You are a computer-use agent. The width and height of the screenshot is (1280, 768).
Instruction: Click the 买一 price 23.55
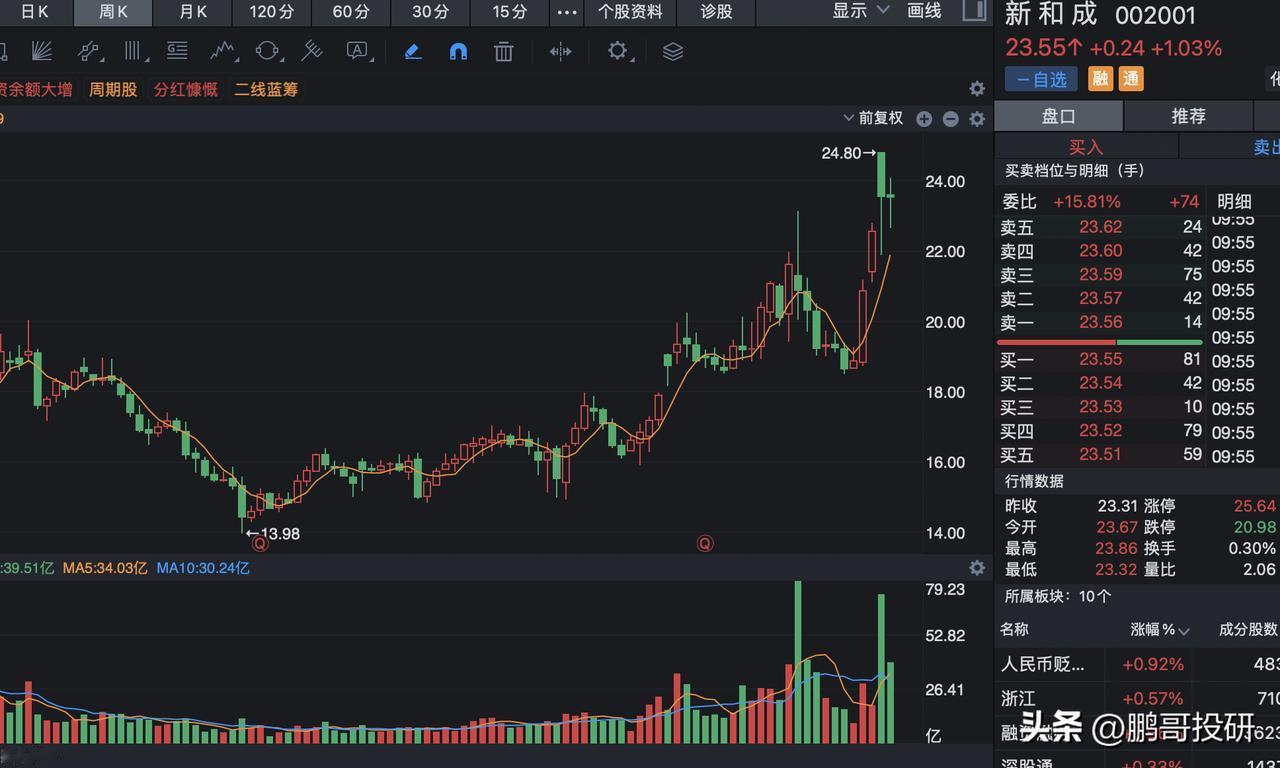pos(1100,359)
